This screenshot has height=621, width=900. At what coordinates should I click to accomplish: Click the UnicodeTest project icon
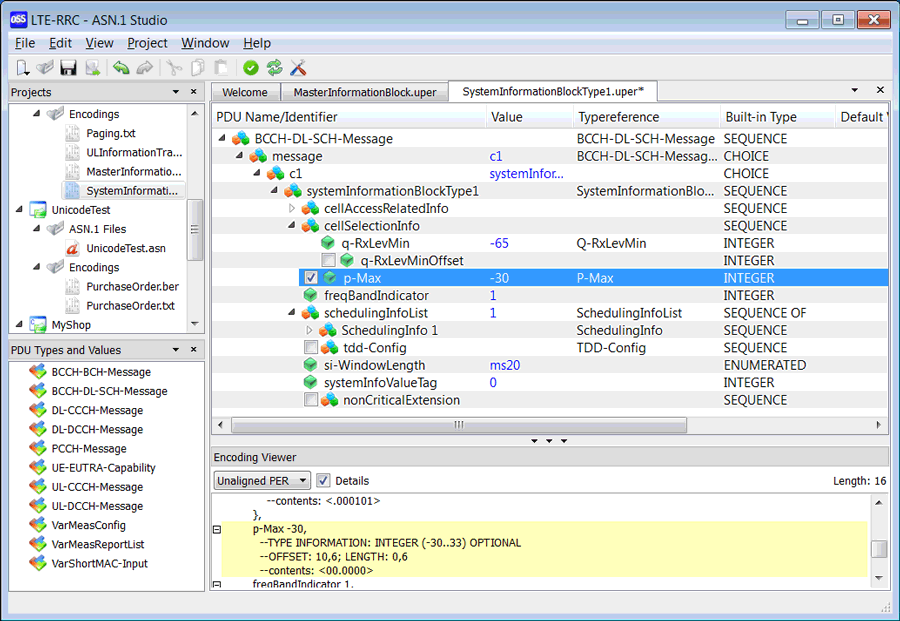(x=38, y=209)
